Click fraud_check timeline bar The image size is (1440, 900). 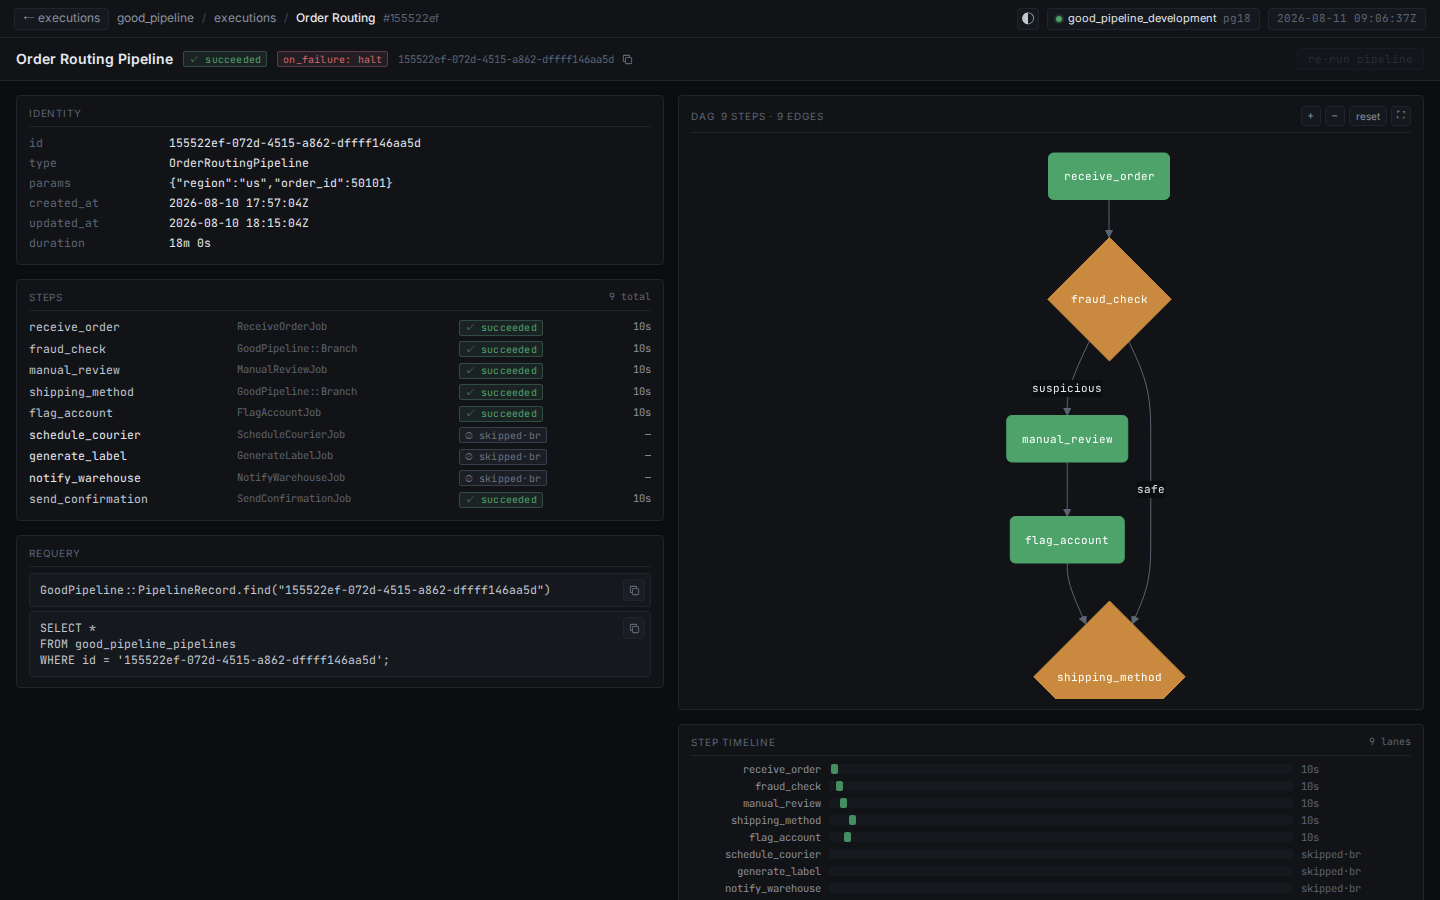[x=839, y=787]
